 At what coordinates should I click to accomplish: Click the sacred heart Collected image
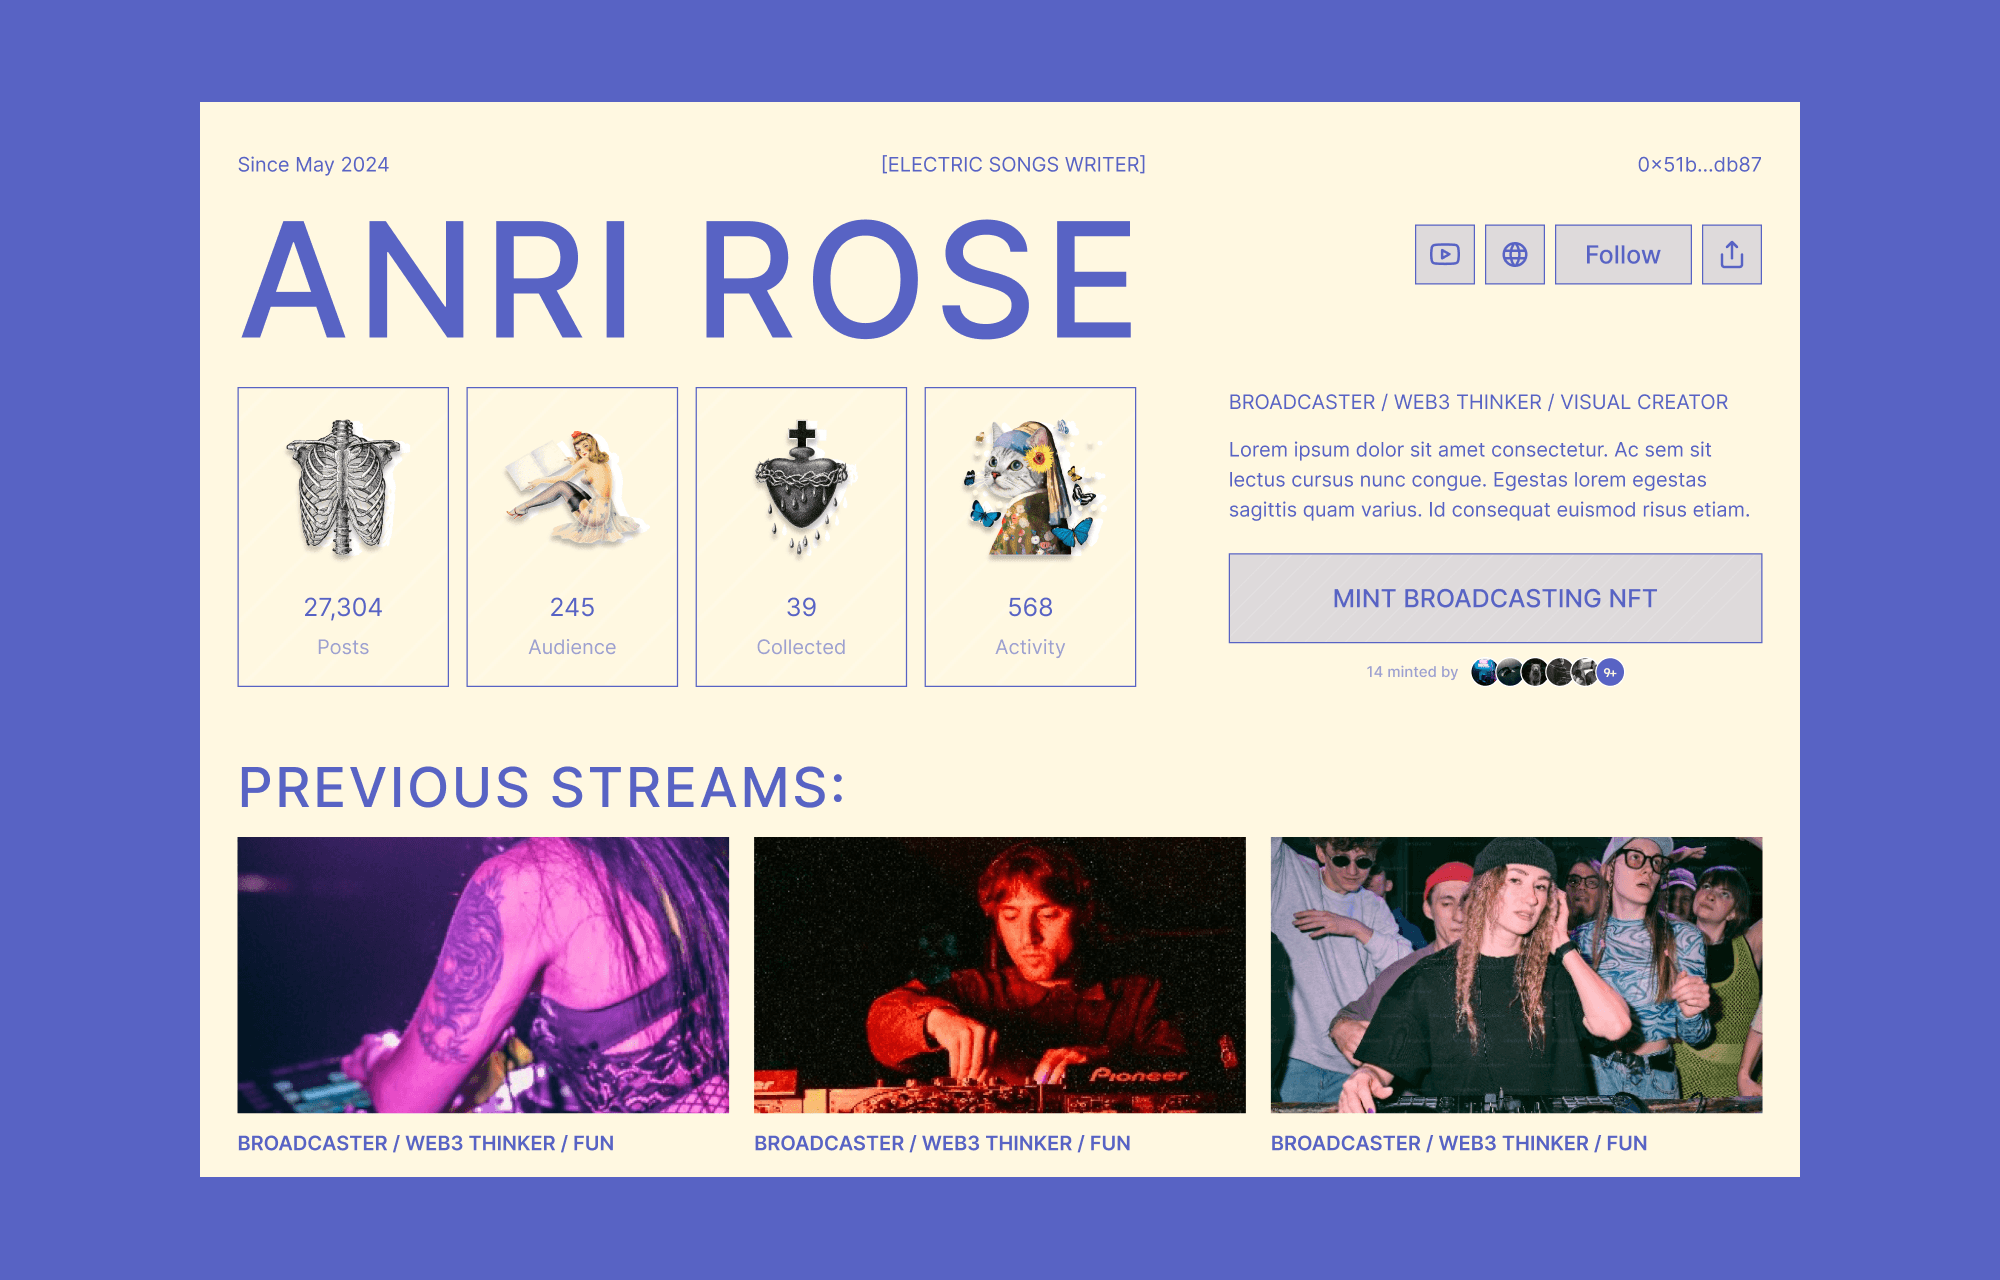801,487
